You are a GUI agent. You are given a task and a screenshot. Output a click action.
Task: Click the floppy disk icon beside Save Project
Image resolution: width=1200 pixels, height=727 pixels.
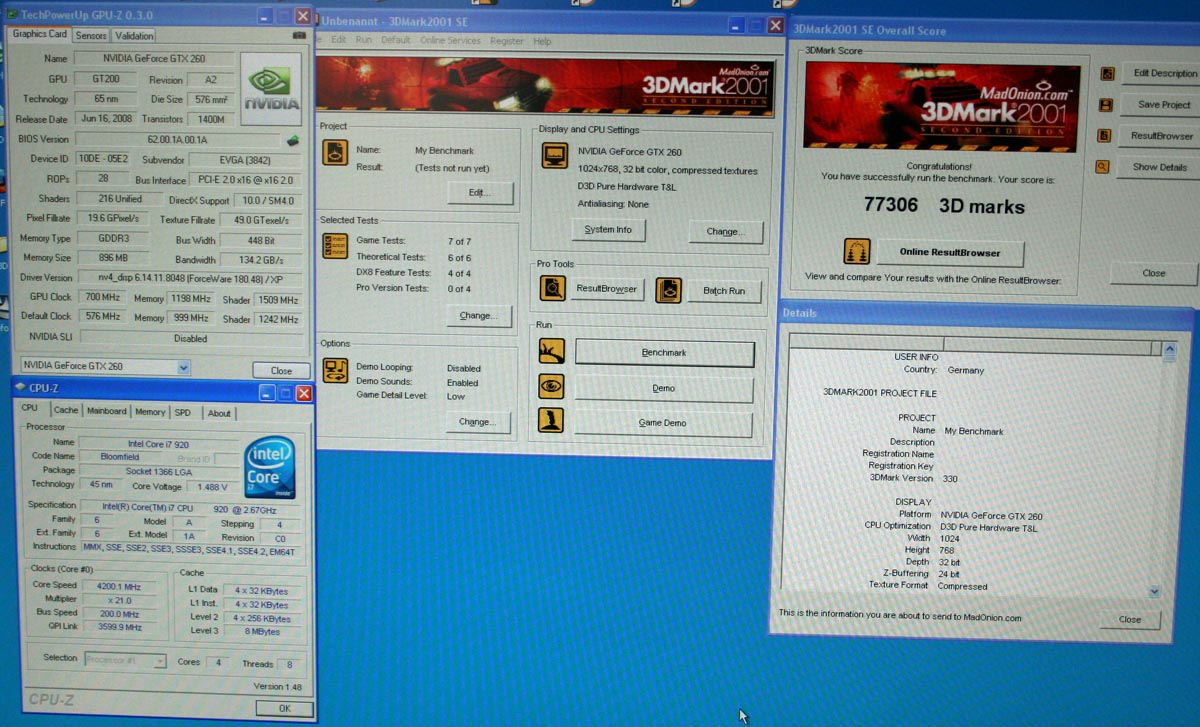pyautogui.click(x=1106, y=105)
